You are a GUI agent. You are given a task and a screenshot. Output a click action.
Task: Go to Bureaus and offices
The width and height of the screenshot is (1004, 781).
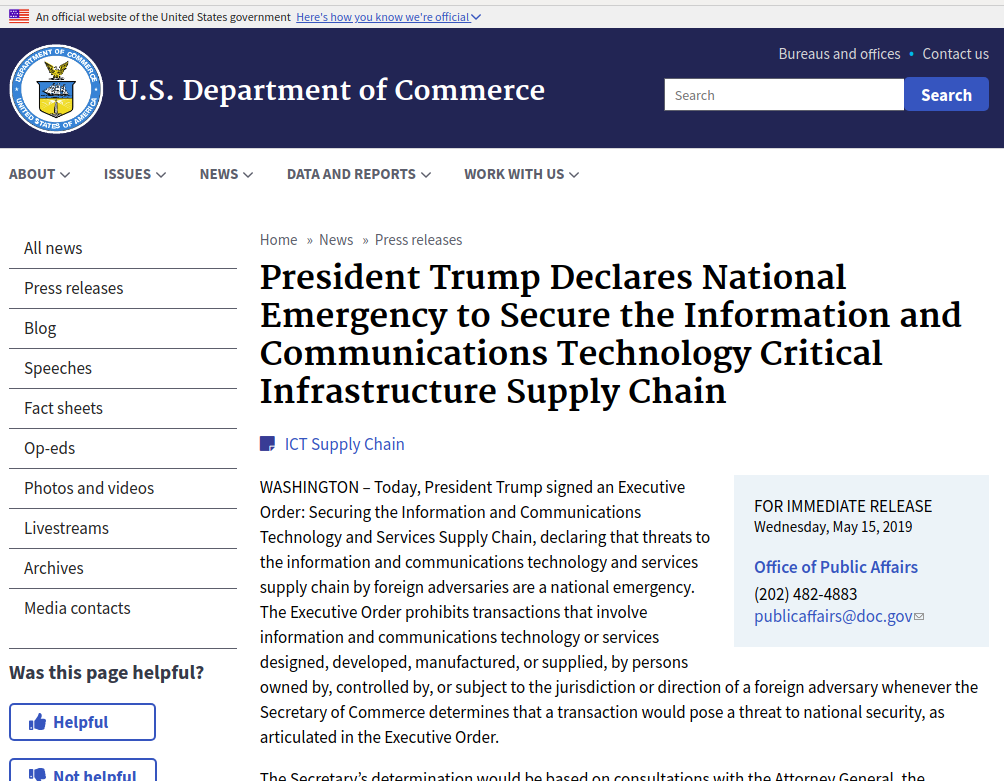pos(839,54)
